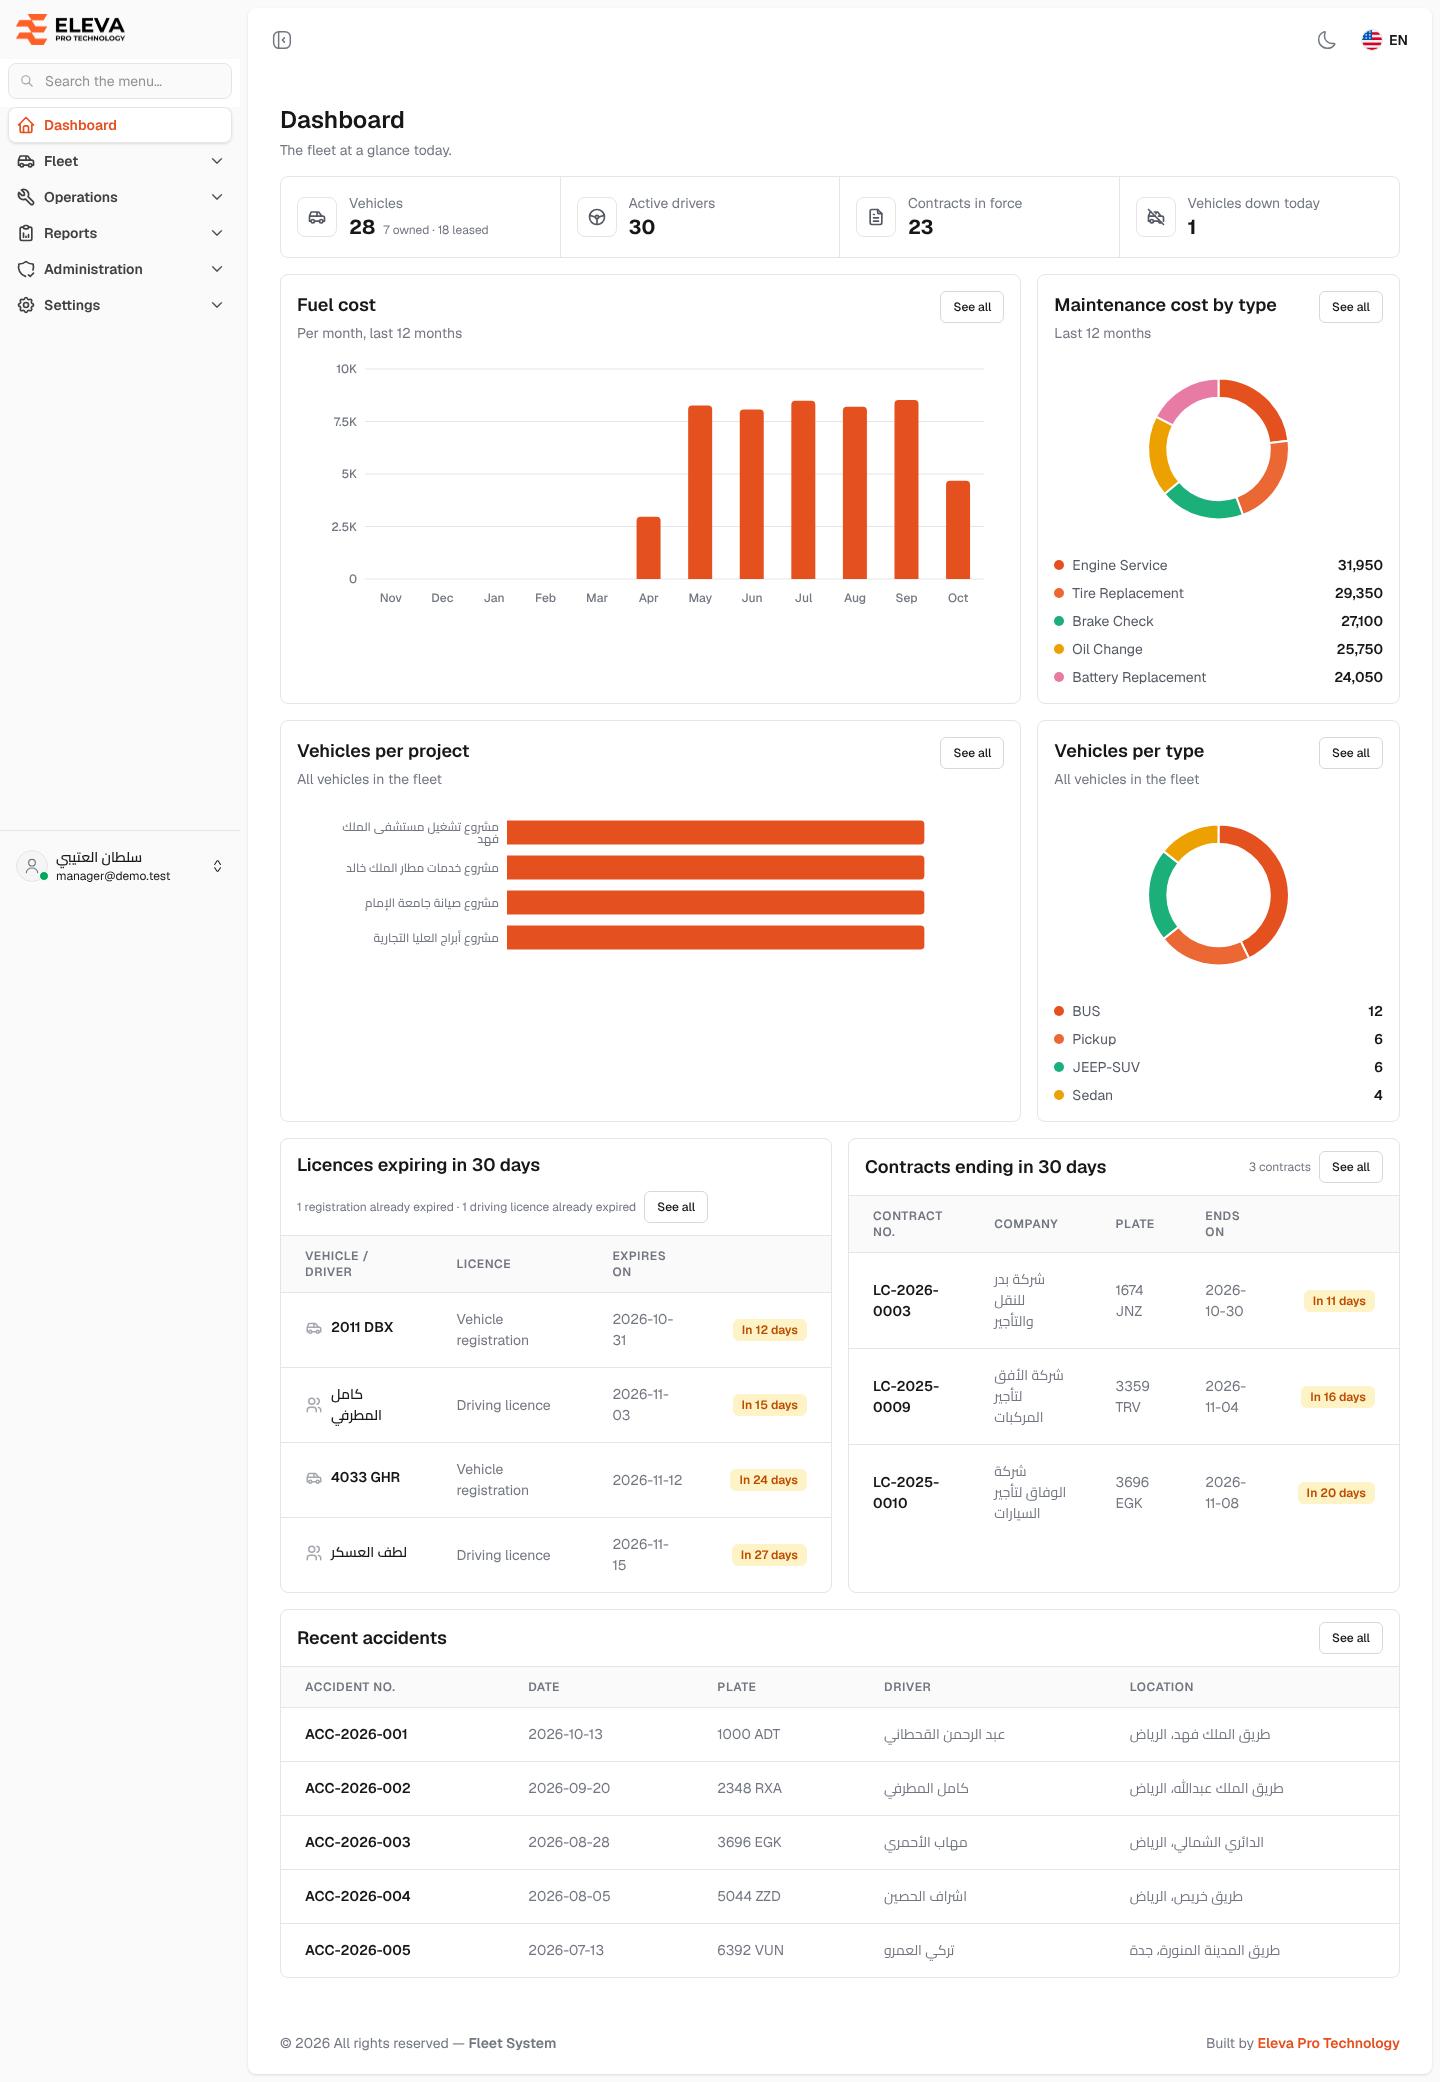Screen dimensions: 1440x2082
Task: Click the Administration shield icon
Action: [26, 269]
